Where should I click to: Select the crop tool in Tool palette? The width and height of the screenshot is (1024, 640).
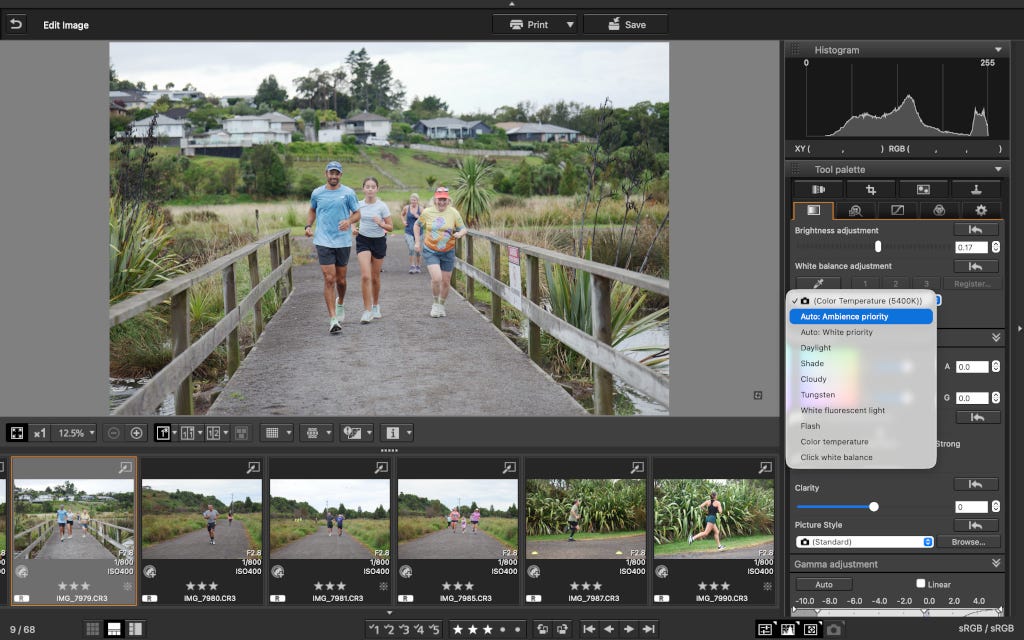(x=871, y=189)
